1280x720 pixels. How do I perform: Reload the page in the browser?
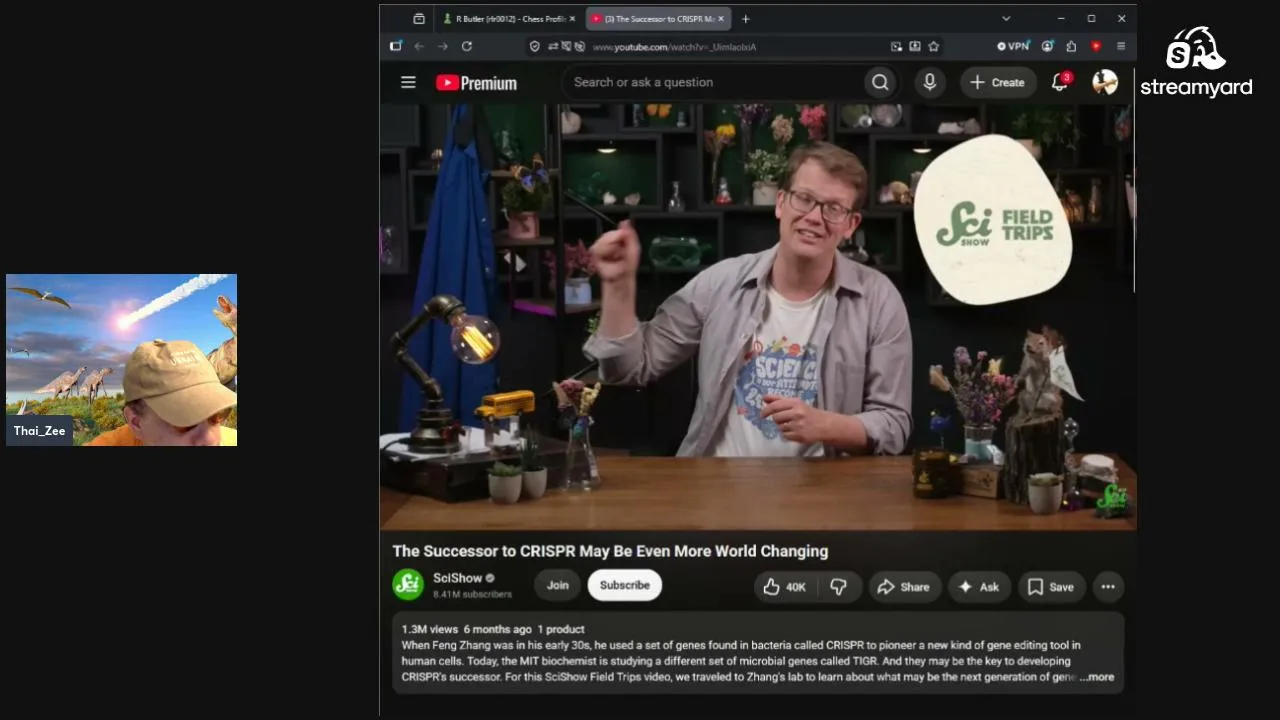pyautogui.click(x=467, y=46)
